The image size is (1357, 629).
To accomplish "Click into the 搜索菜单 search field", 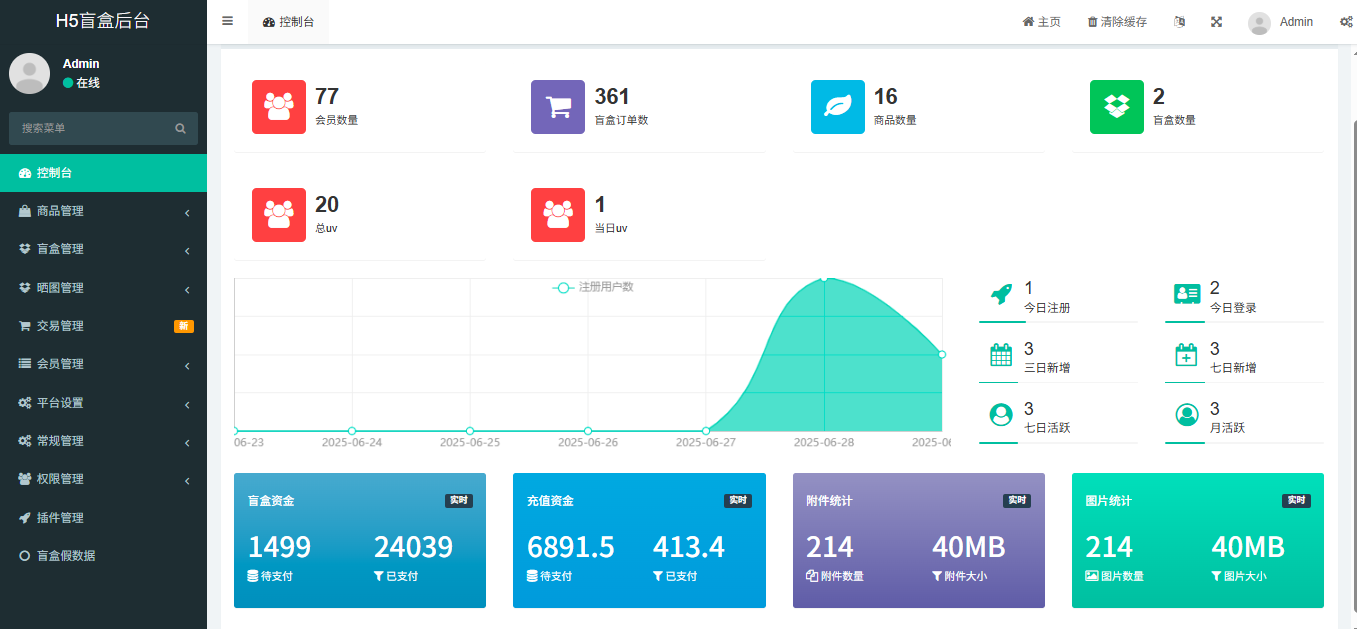I will point(92,129).
